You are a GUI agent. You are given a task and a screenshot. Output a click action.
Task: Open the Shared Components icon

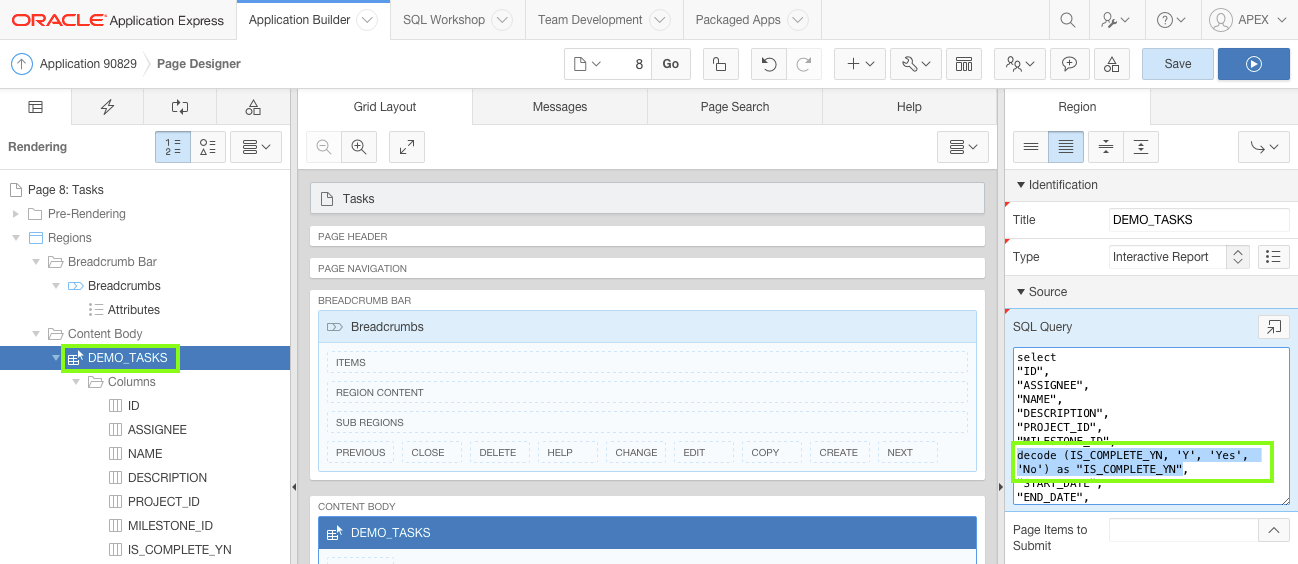[x=964, y=64]
